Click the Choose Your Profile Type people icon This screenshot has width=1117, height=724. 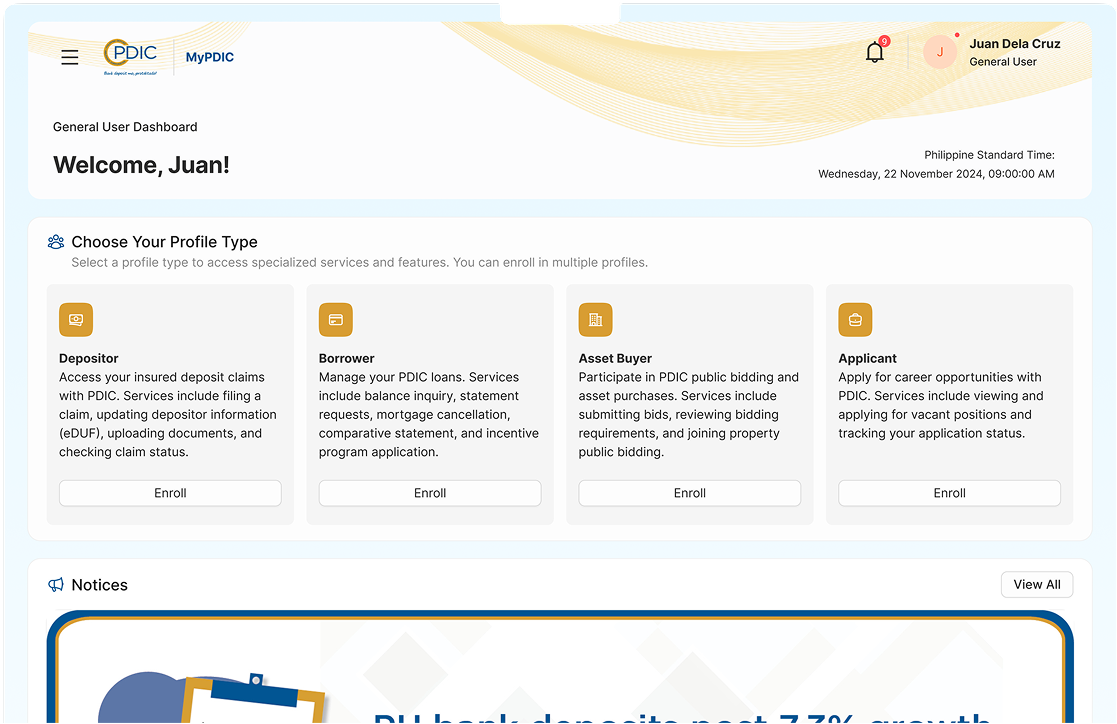56,242
